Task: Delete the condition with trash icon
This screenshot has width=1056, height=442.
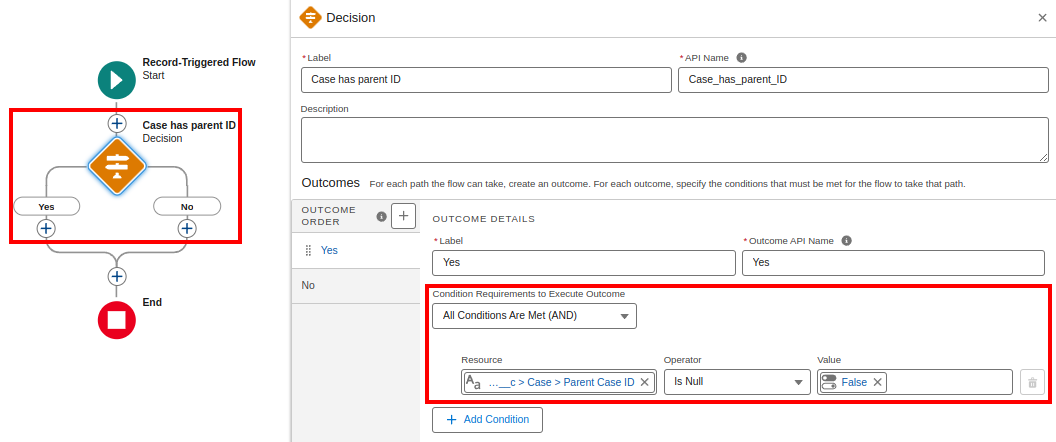Action: click(x=1032, y=382)
